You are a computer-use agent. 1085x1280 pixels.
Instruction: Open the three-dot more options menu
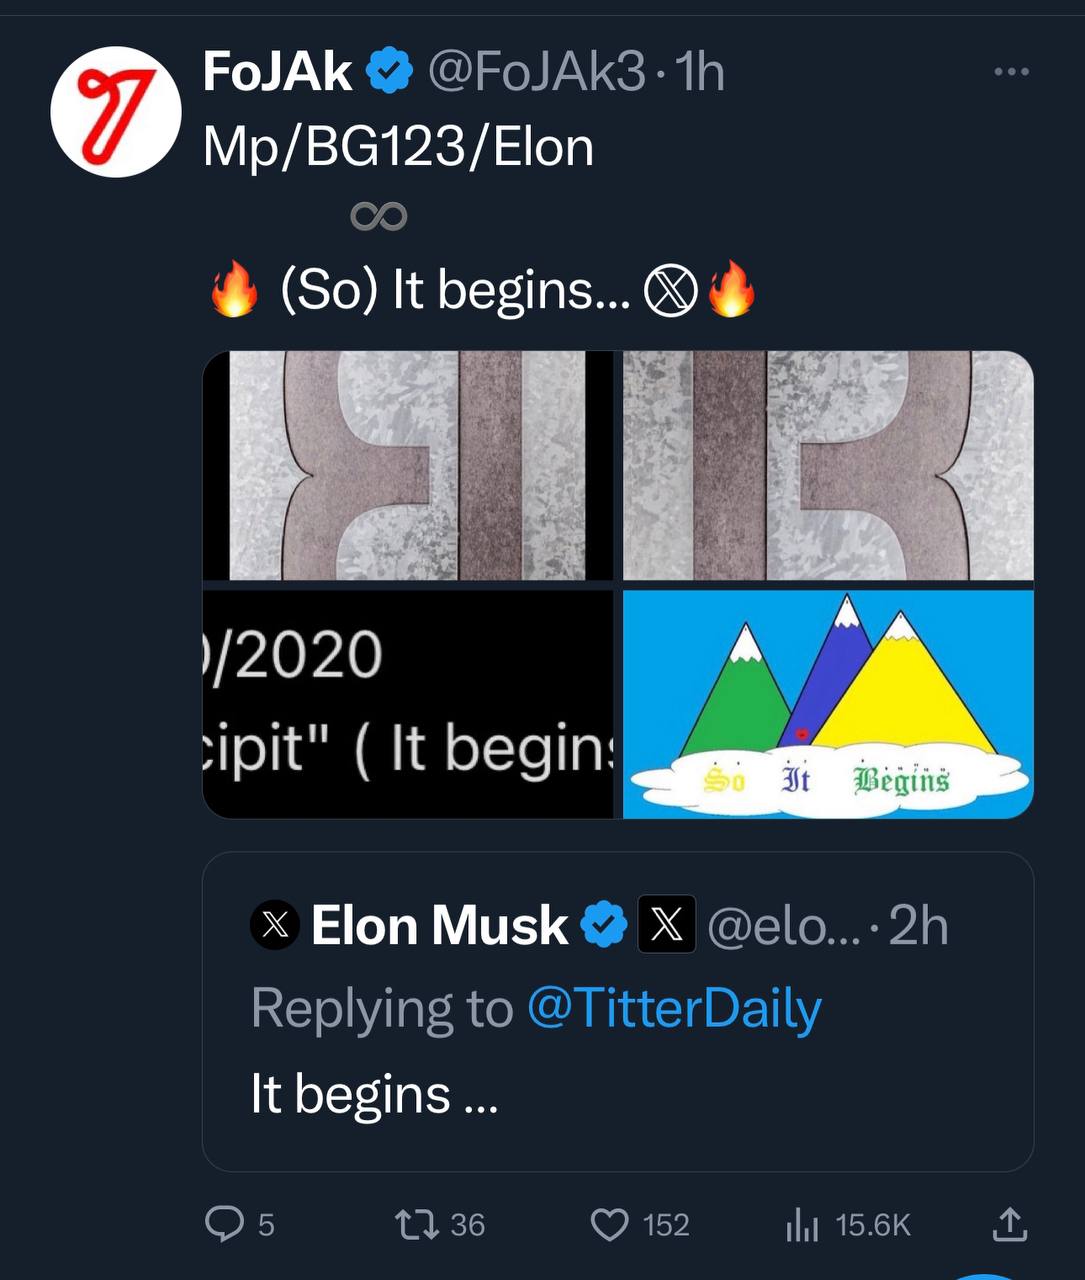(x=1011, y=72)
